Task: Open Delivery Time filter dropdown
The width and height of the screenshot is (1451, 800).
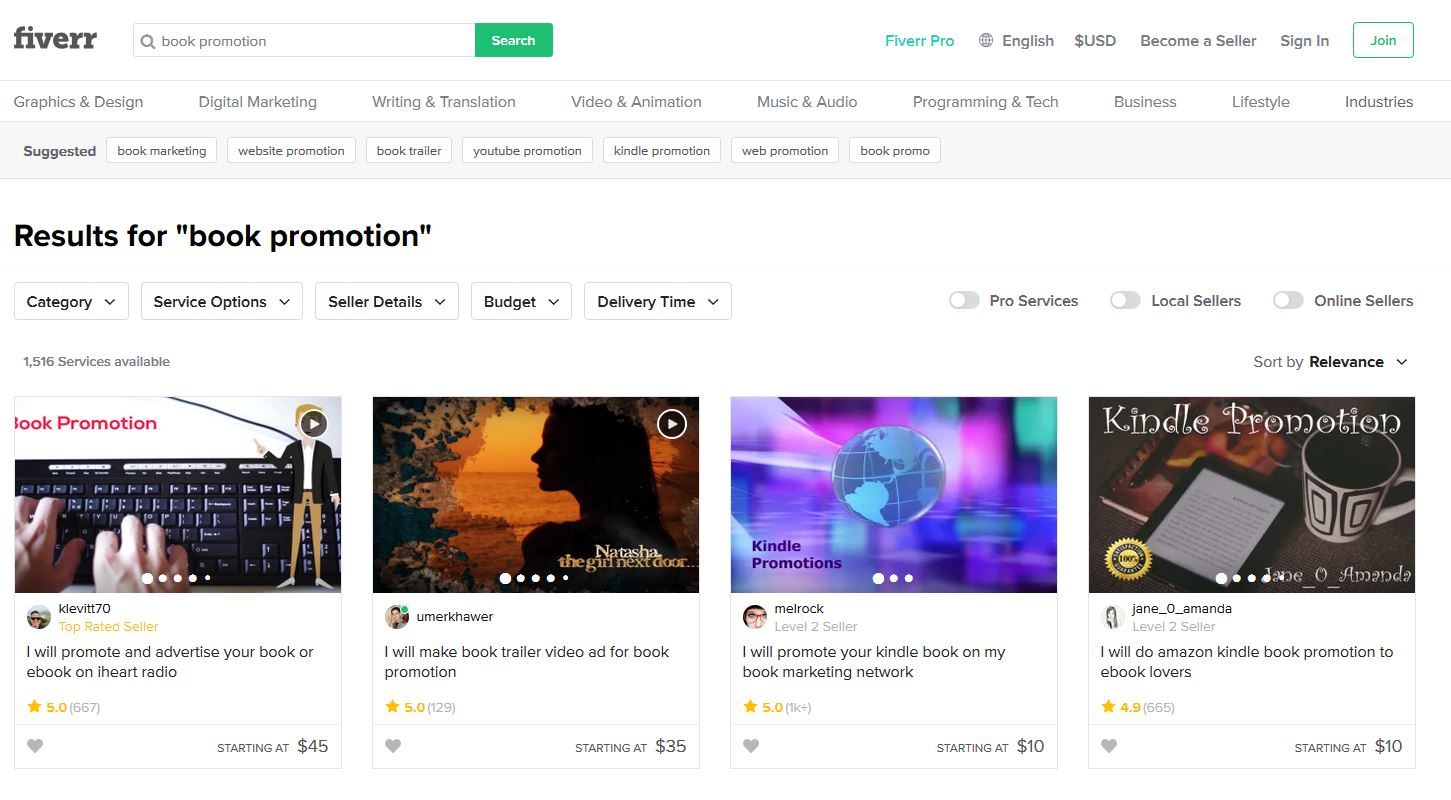Action: point(658,301)
